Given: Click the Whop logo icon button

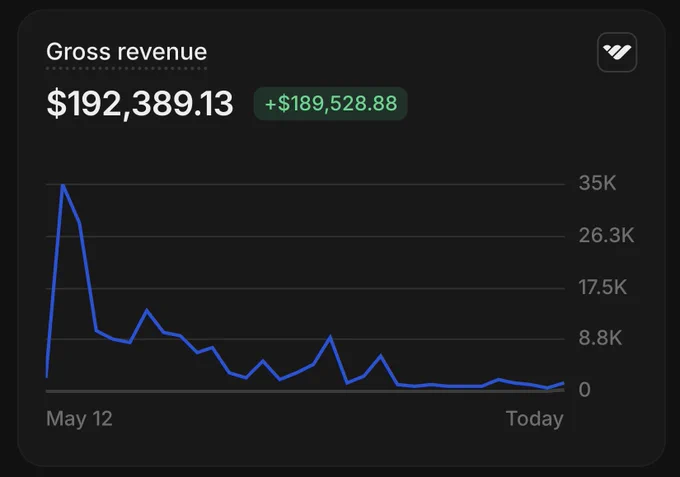Looking at the screenshot, I should [617, 52].
